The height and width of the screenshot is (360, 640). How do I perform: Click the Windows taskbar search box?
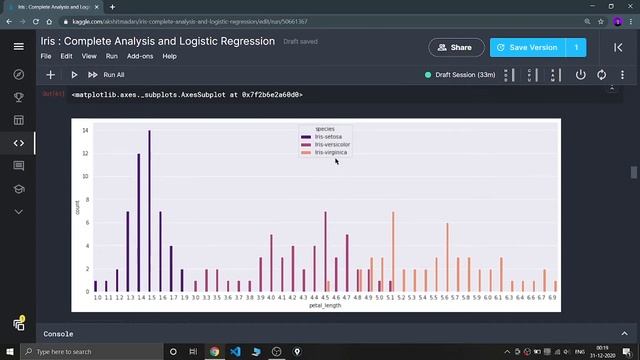click(91, 351)
